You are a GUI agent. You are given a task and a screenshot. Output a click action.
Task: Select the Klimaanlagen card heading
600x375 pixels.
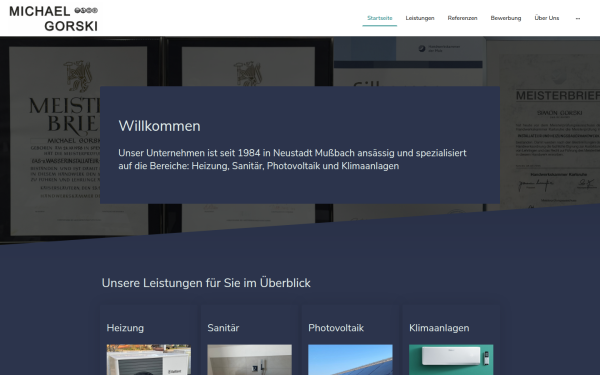[x=439, y=328]
